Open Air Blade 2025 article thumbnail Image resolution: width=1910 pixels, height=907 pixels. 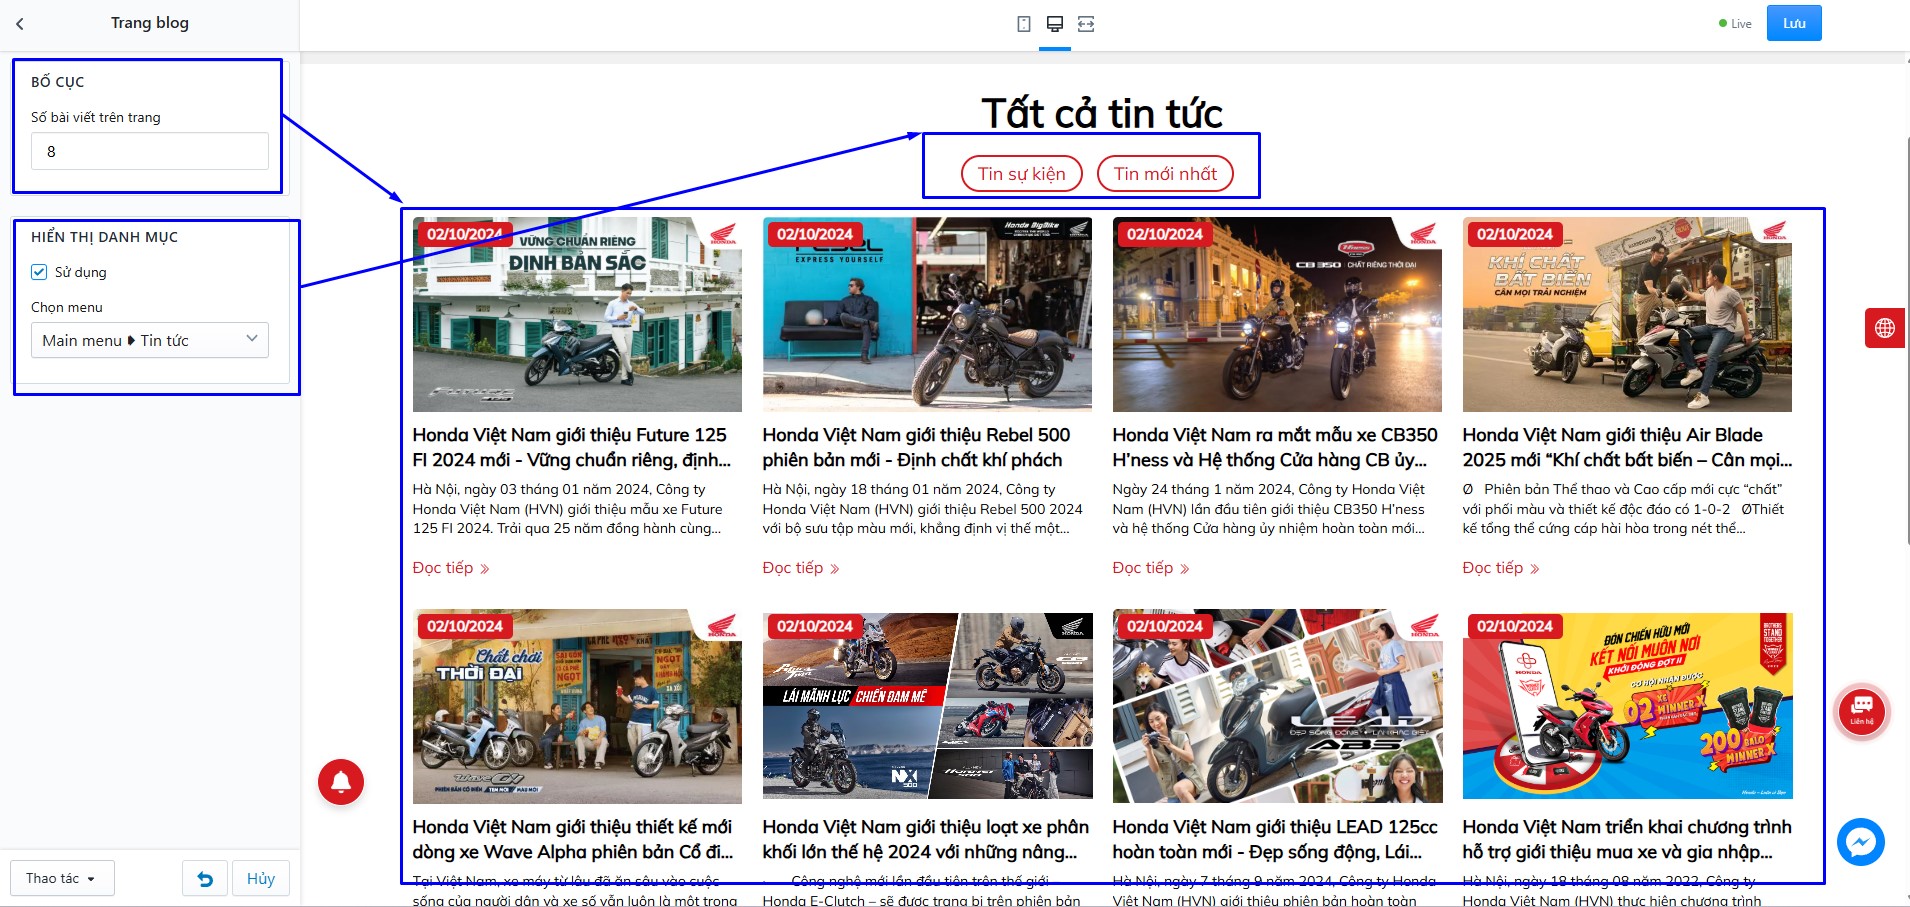pyautogui.click(x=1627, y=314)
